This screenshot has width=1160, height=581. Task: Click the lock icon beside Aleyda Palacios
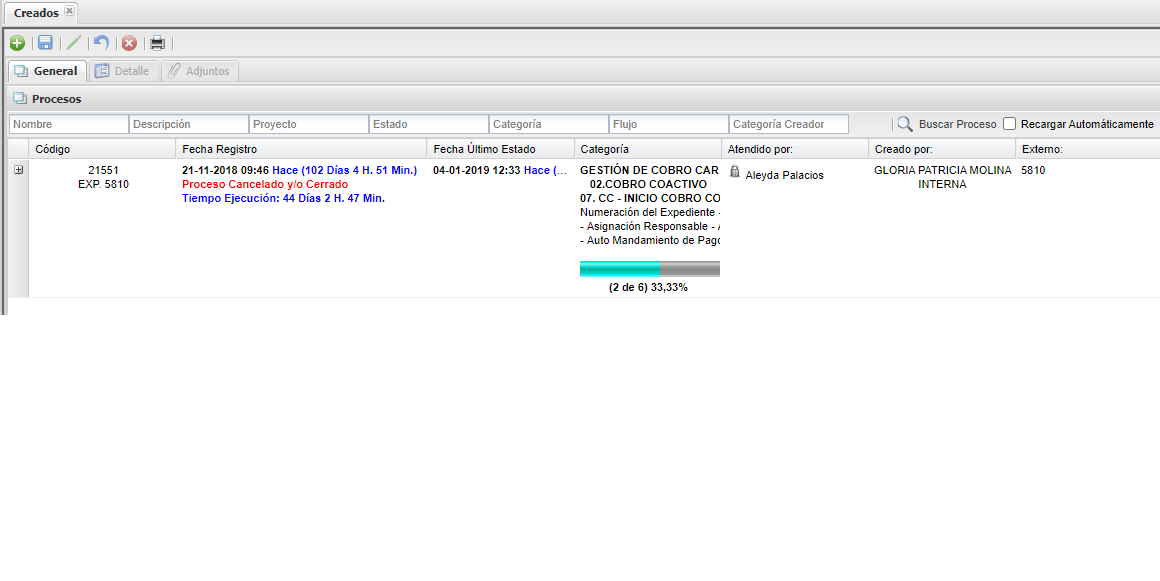[x=735, y=172]
